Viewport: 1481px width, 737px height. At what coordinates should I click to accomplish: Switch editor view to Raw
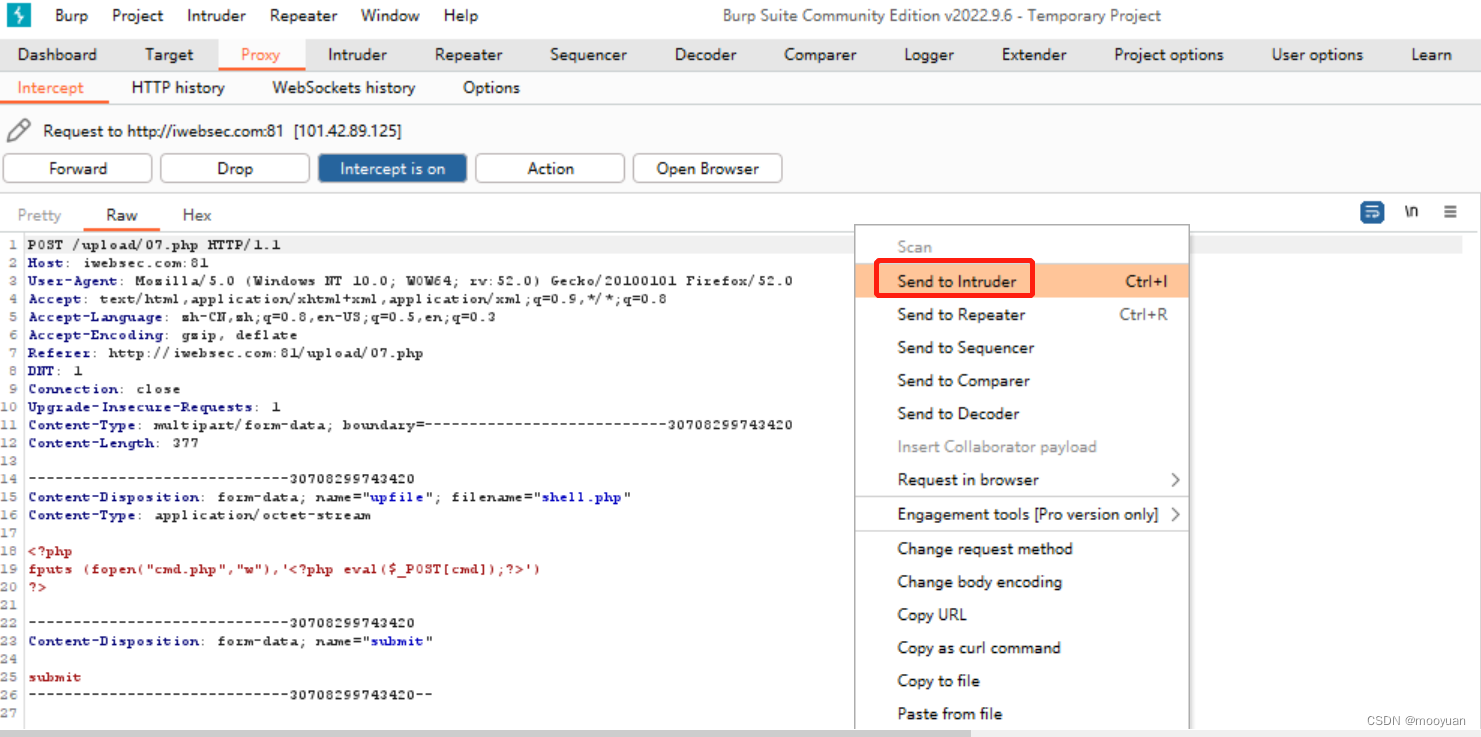coord(122,215)
